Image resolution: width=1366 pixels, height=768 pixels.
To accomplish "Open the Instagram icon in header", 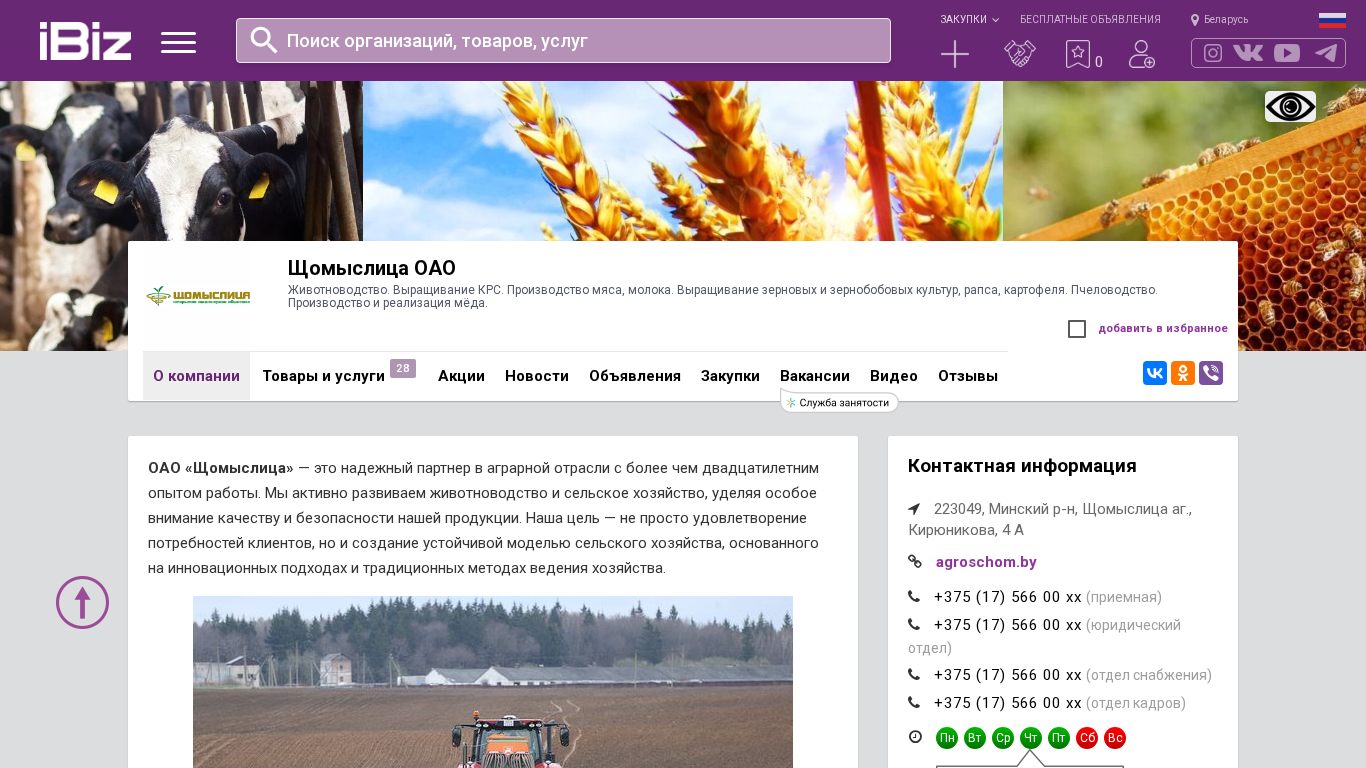I will (x=1213, y=53).
